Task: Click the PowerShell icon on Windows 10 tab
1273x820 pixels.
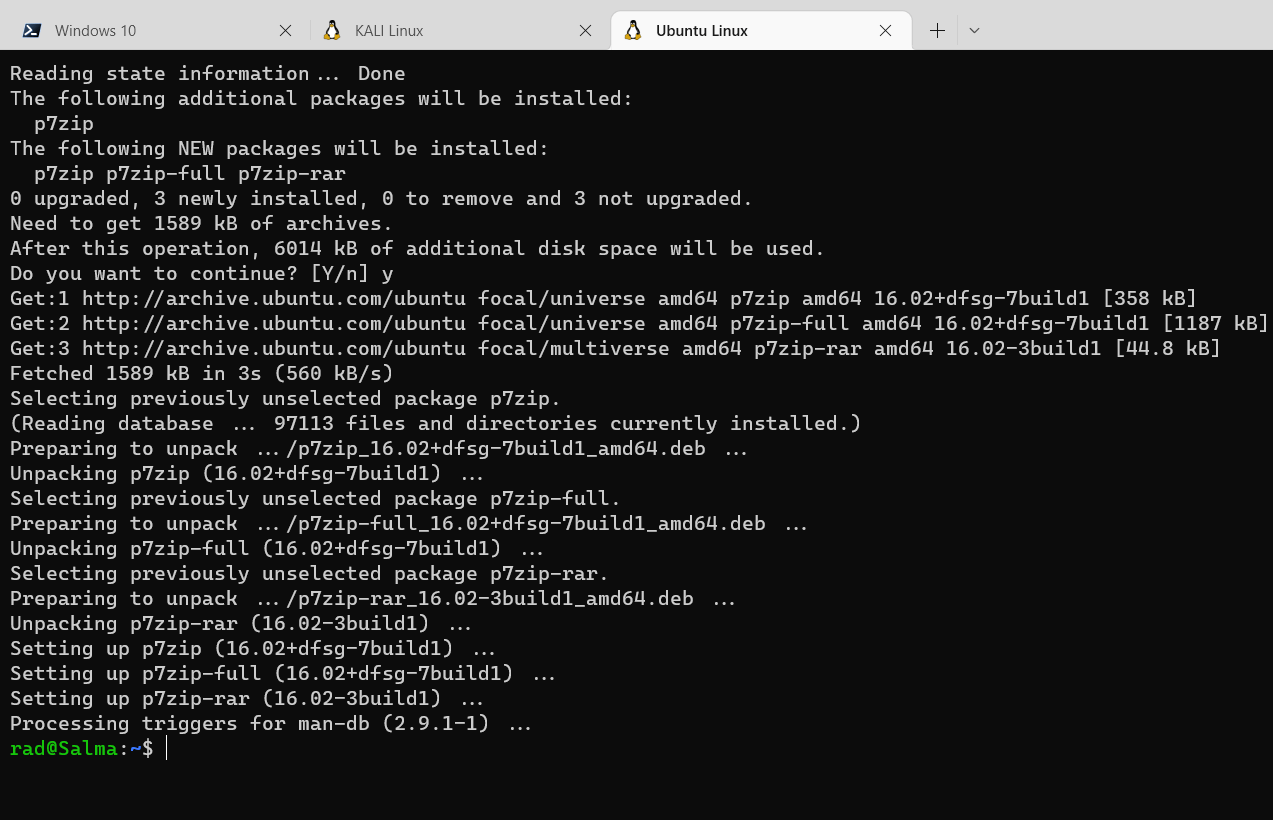Action: pyautogui.click(x=32, y=31)
